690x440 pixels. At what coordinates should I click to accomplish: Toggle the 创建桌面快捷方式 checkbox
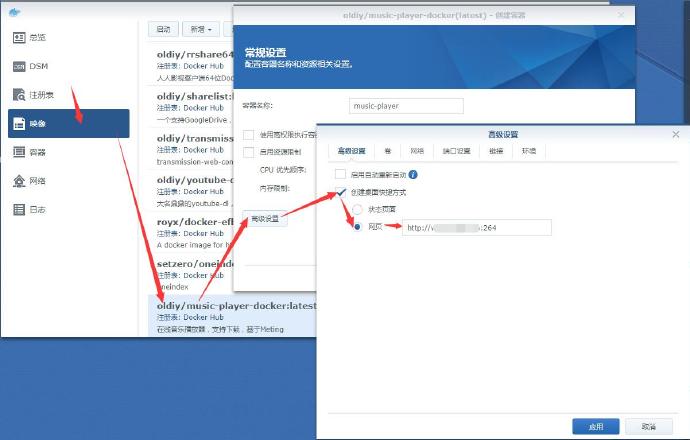coord(341,192)
